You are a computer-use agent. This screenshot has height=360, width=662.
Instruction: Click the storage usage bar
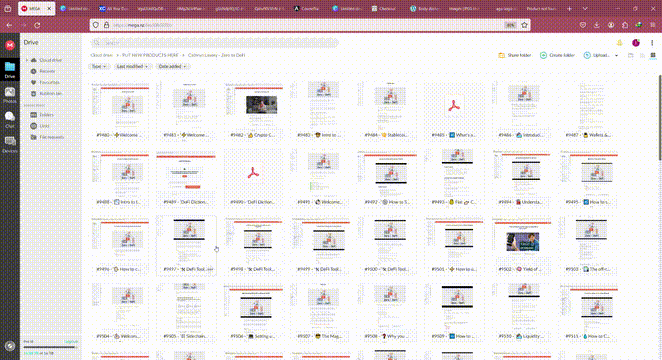(50, 347)
